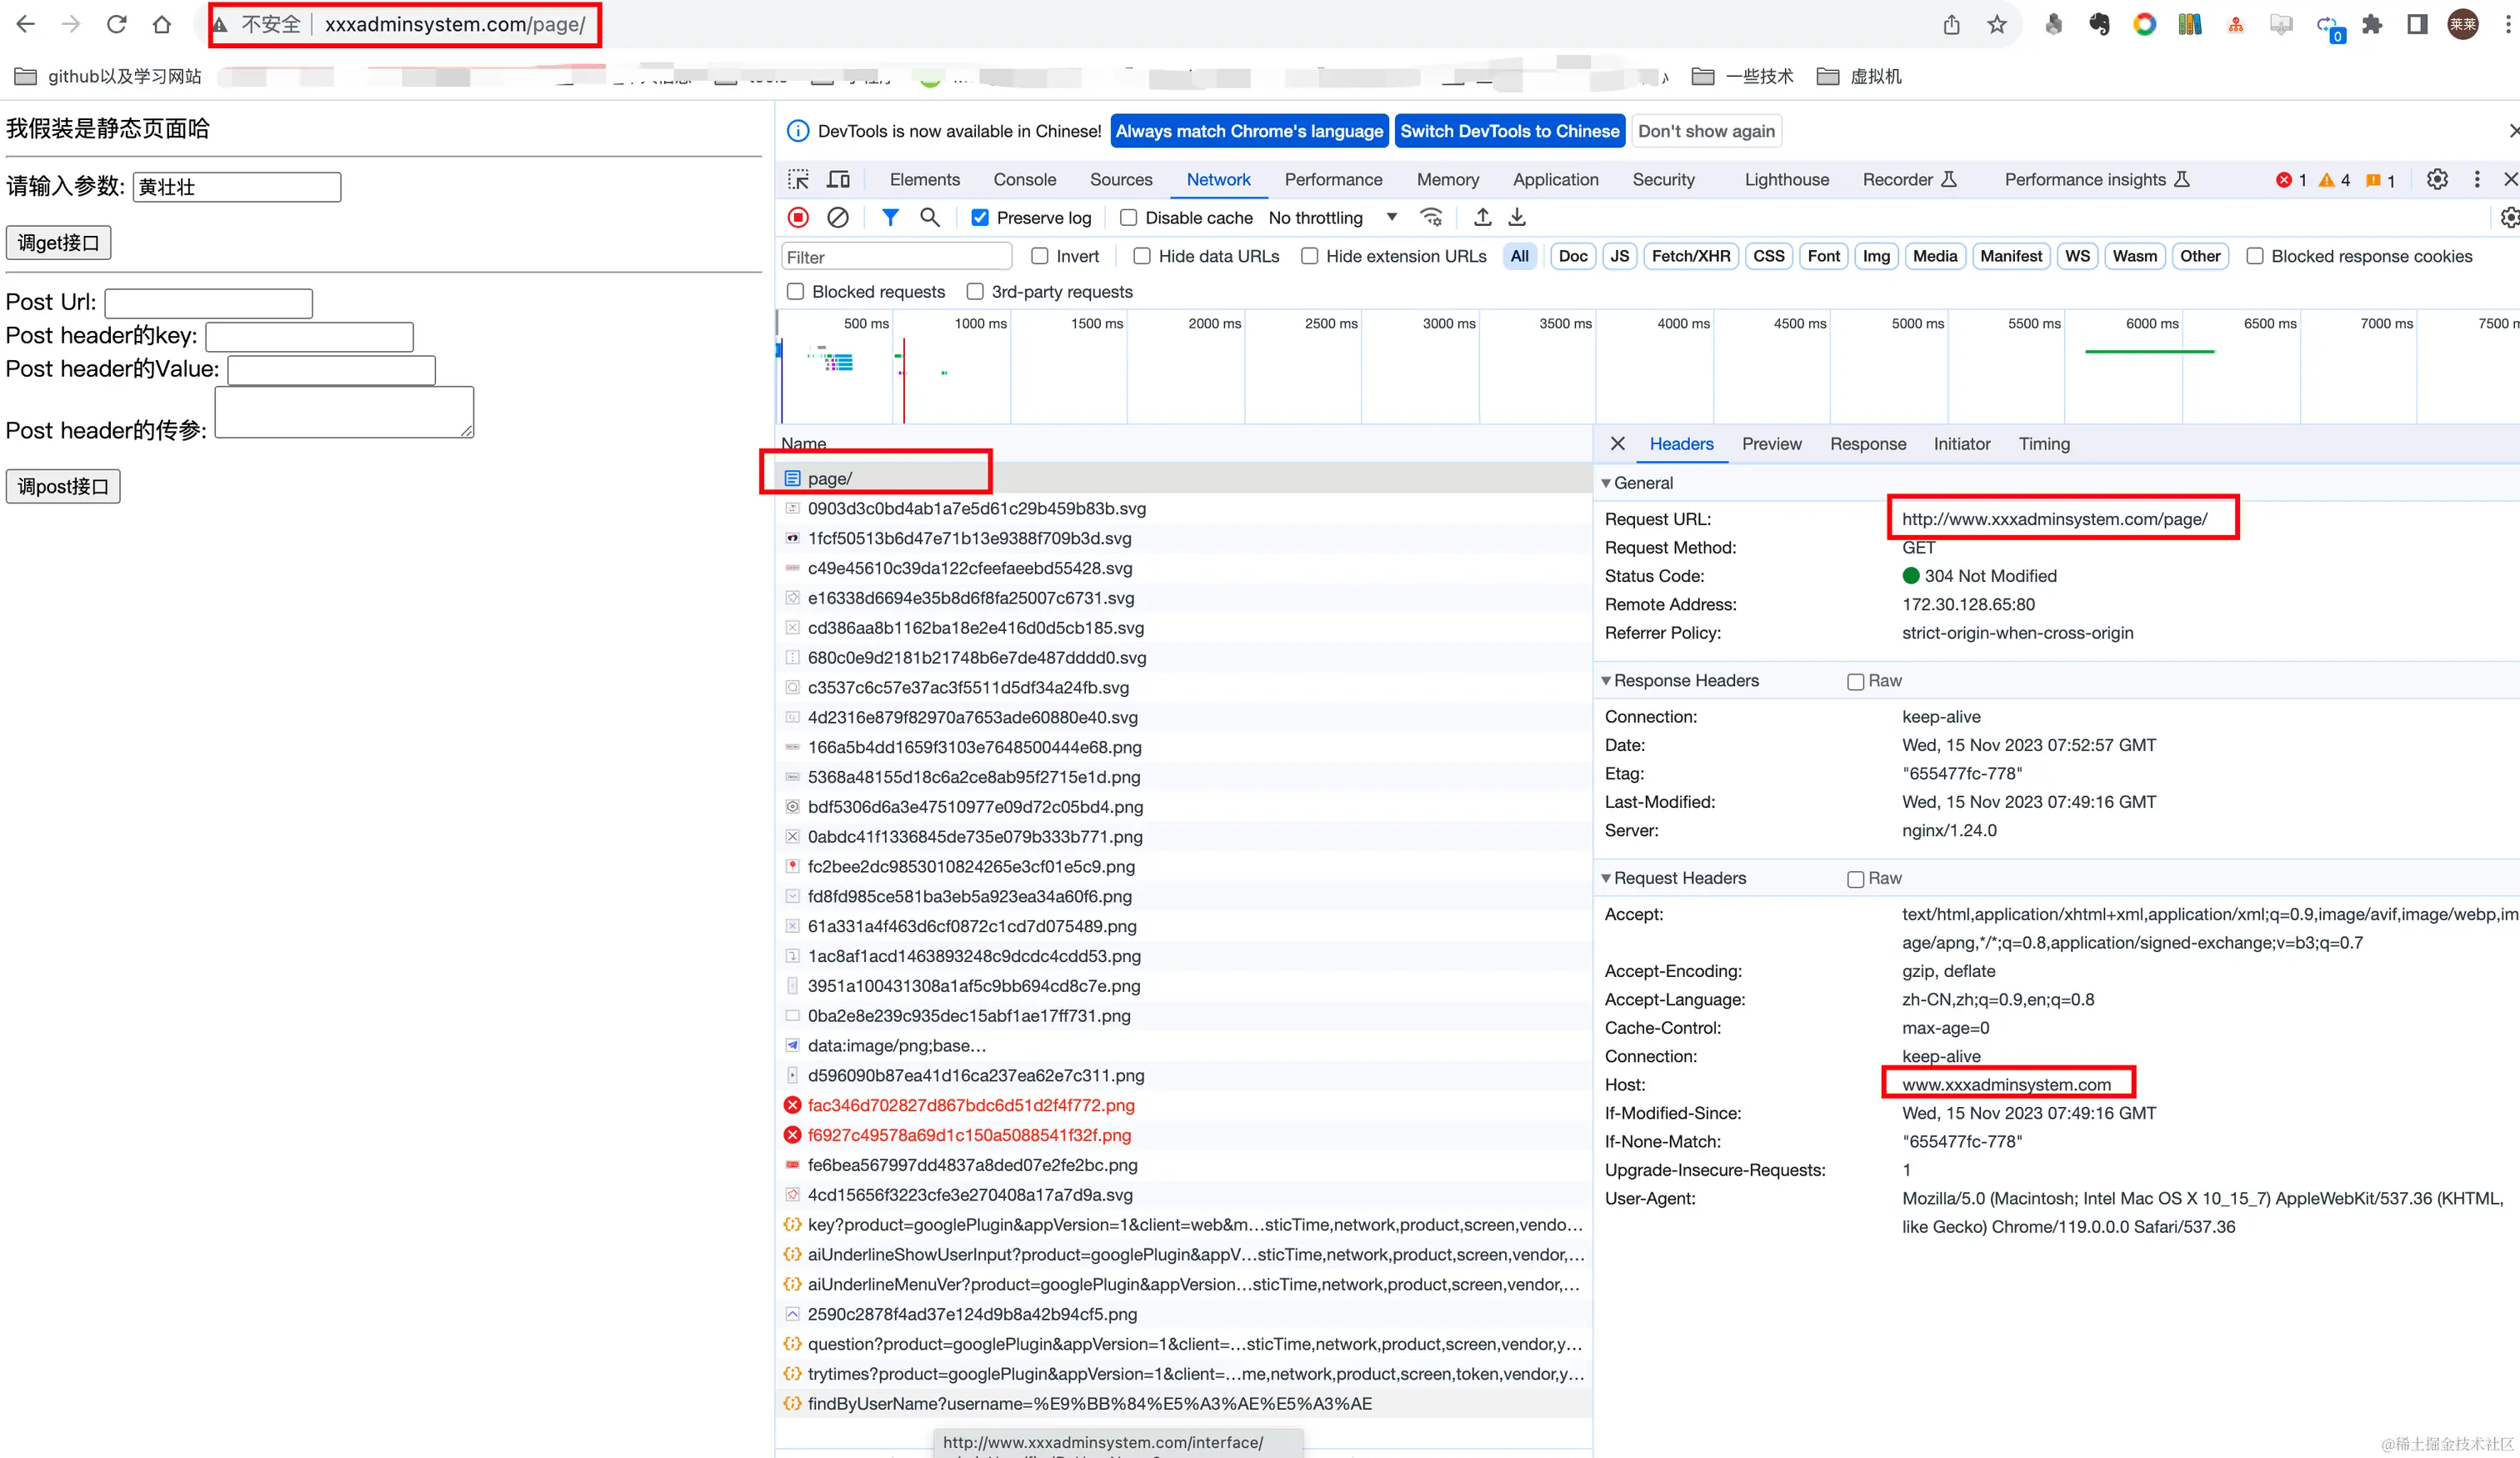Toggle device toolbar icon
The height and width of the screenshot is (1458, 2520).
click(838, 179)
